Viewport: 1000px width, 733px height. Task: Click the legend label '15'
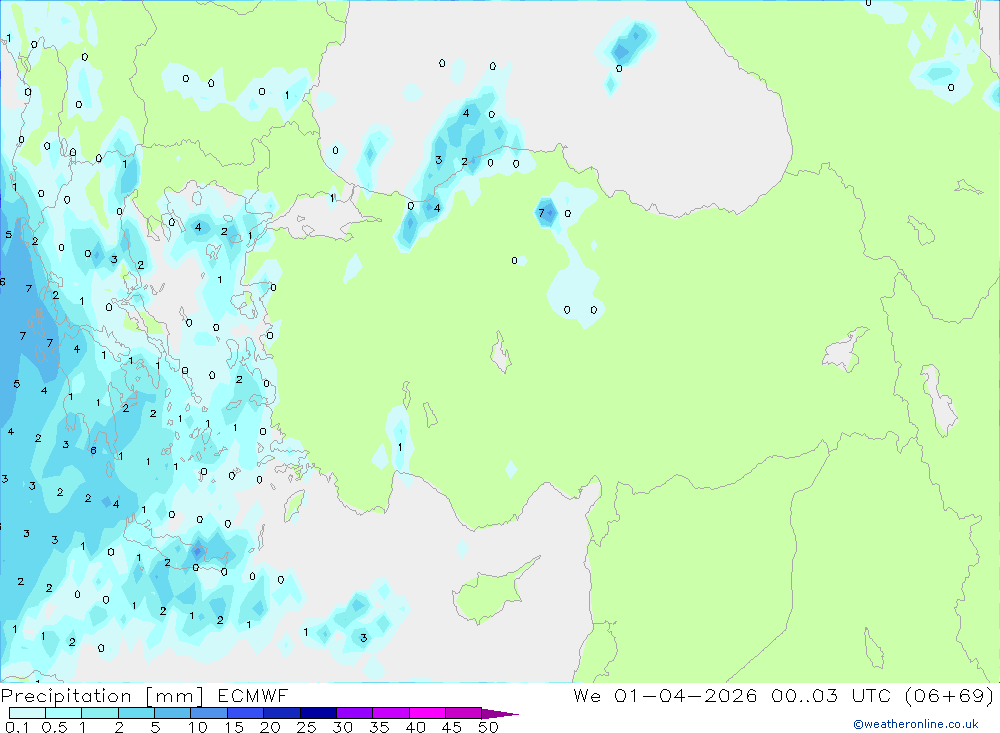[234, 727]
